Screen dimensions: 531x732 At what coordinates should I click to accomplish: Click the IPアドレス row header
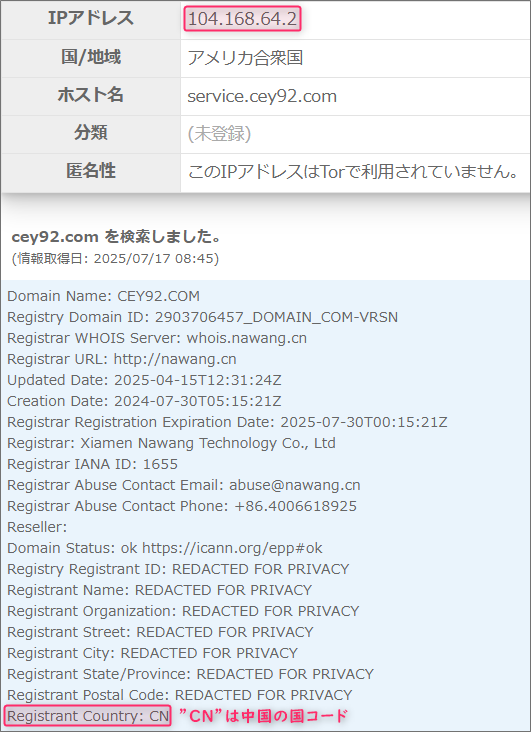(91, 19)
